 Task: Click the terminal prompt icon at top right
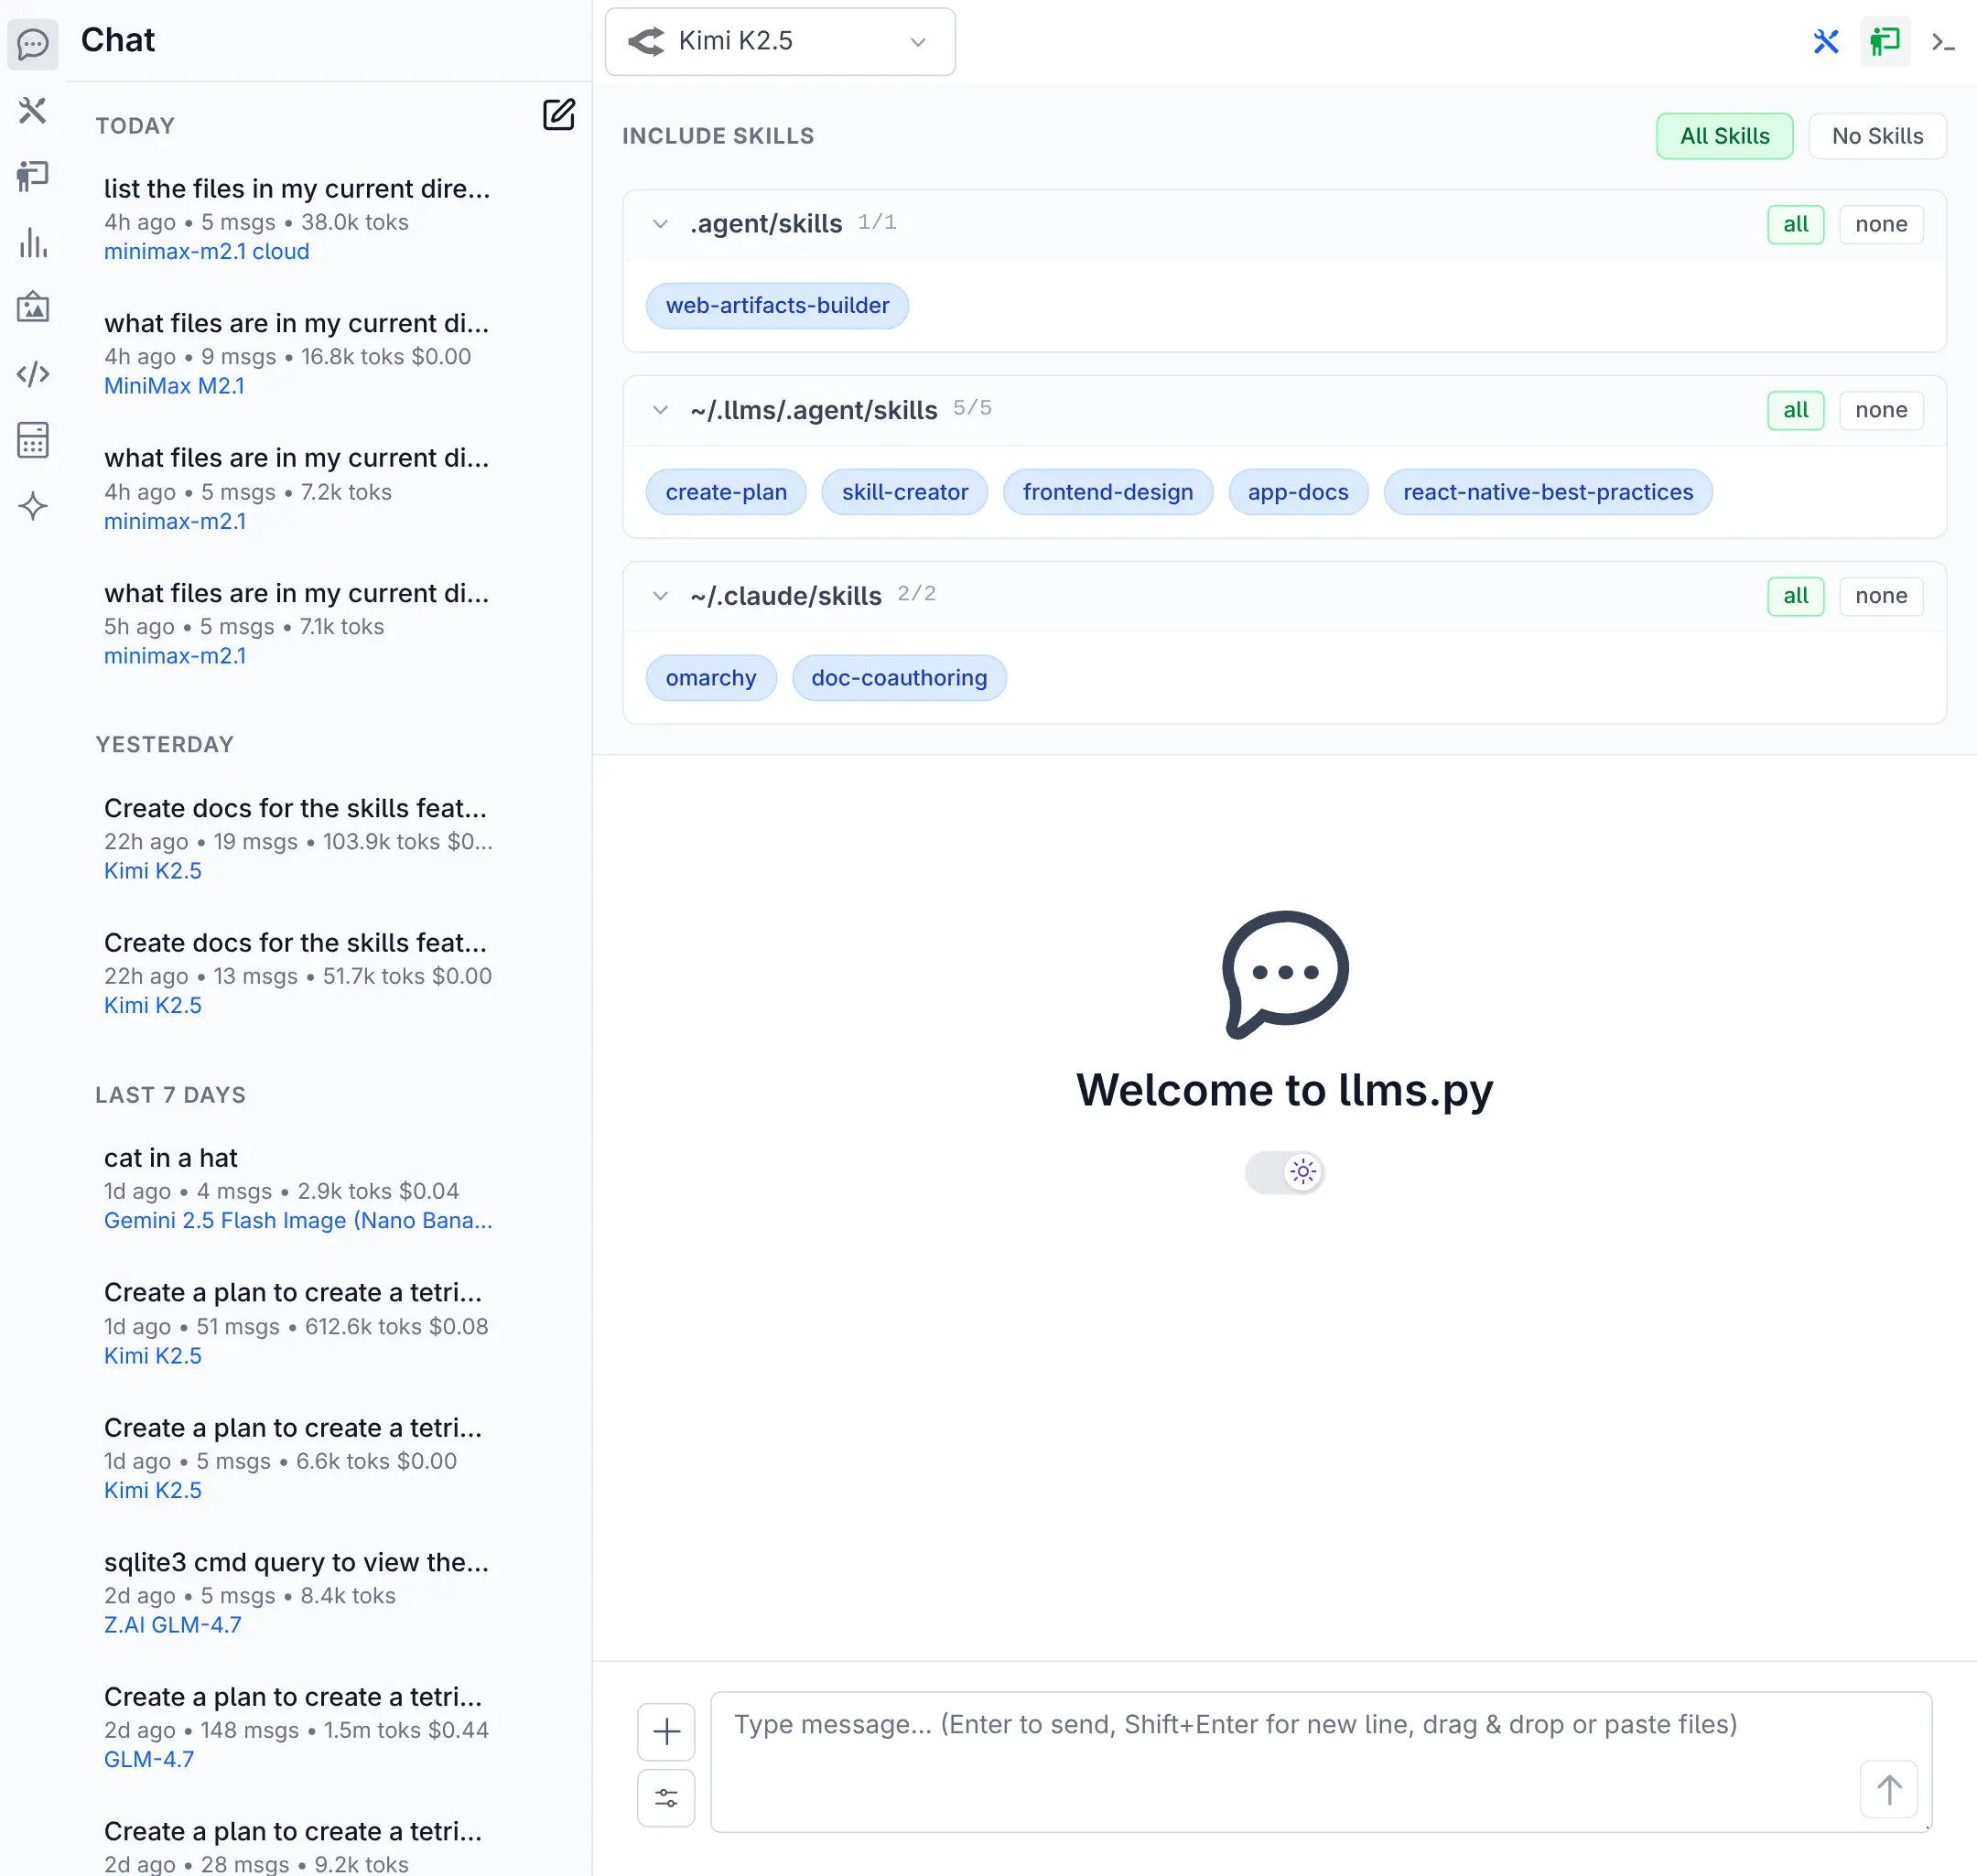[x=1942, y=41]
